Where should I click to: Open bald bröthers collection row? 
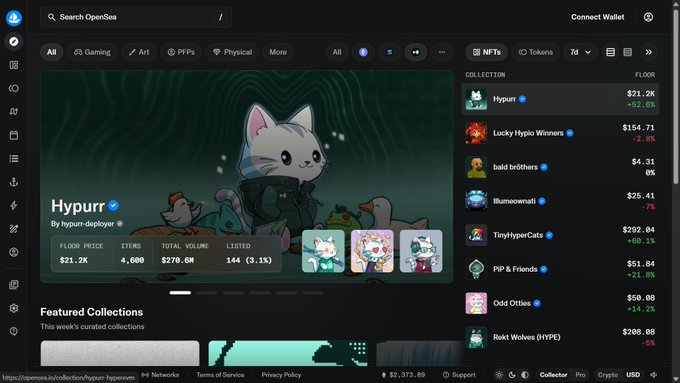(560, 167)
